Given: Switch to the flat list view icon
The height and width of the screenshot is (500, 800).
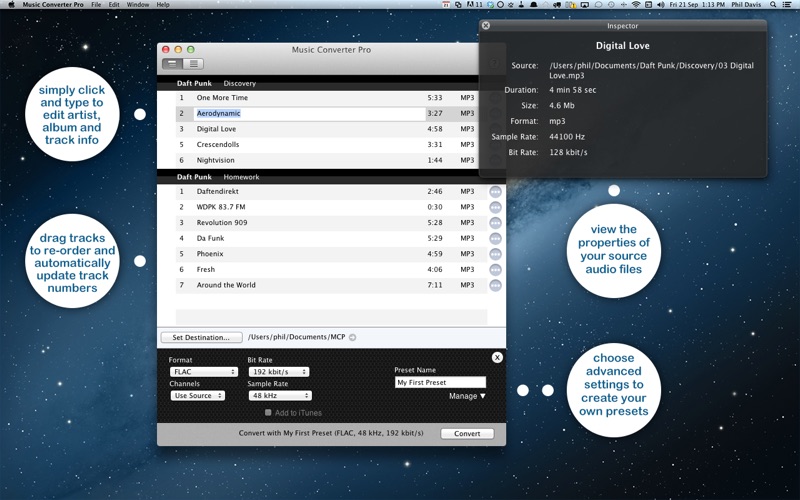Looking at the screenshot, I should click(x=192, y=64).
